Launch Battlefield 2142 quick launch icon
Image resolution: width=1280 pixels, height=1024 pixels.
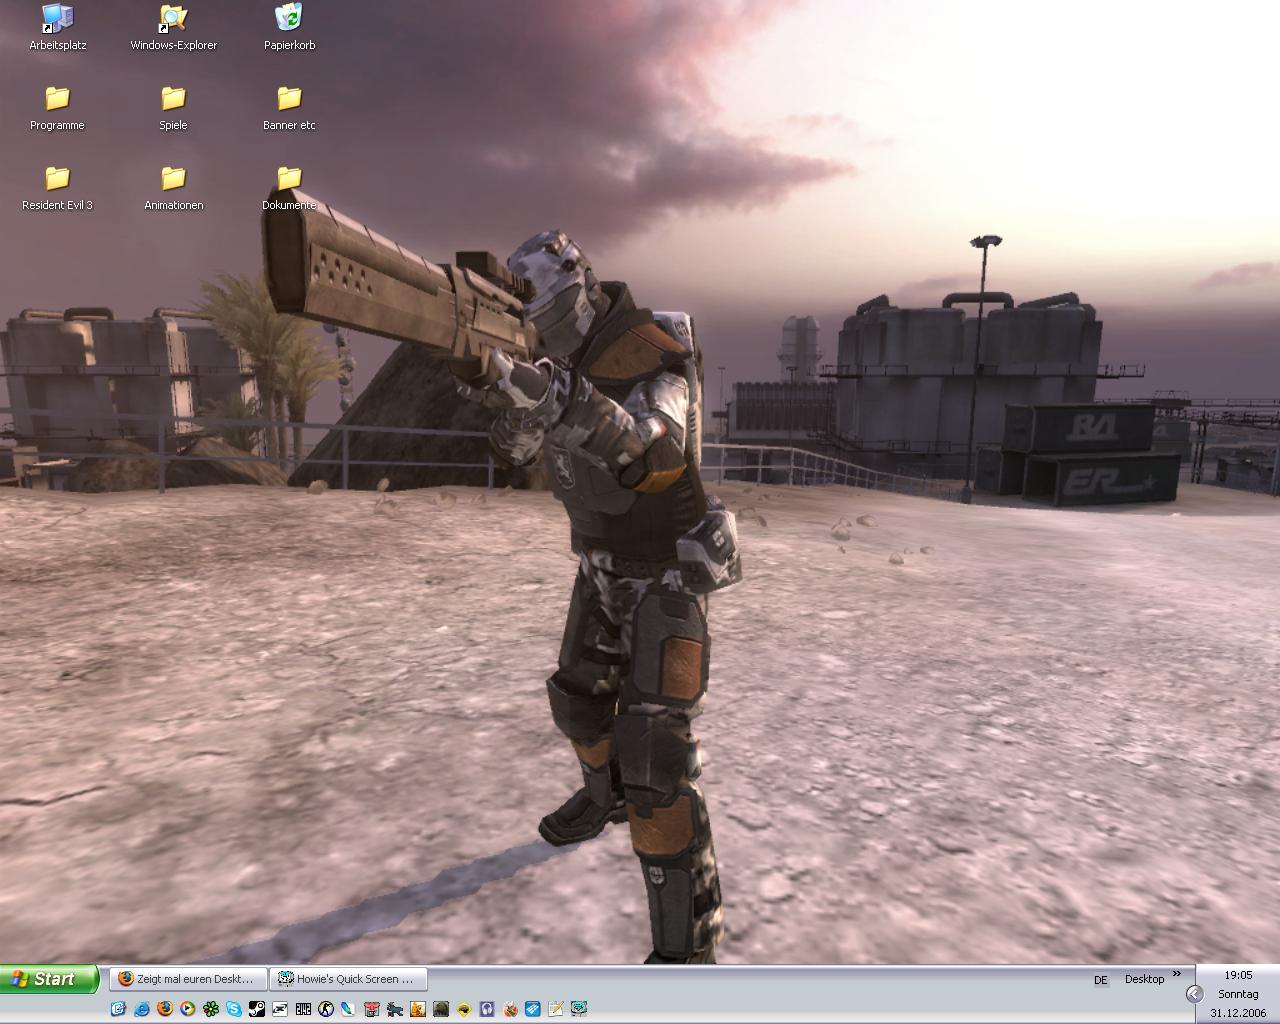click(x=303, y=1009)
